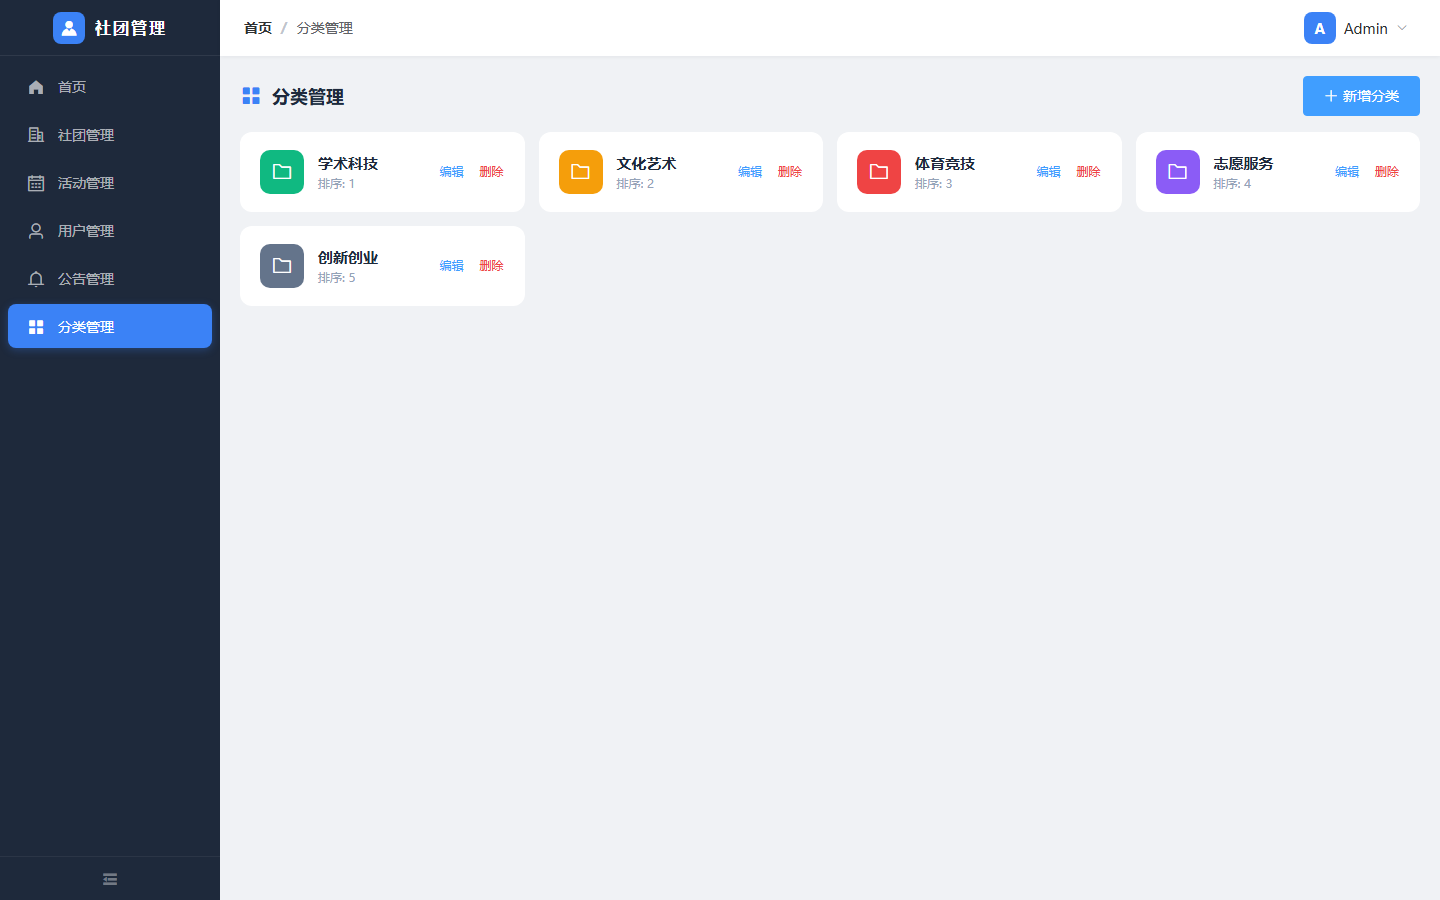Select 公告管理 in the sidebar
This screenshot has width=1440, height=900.
point(110,279)
